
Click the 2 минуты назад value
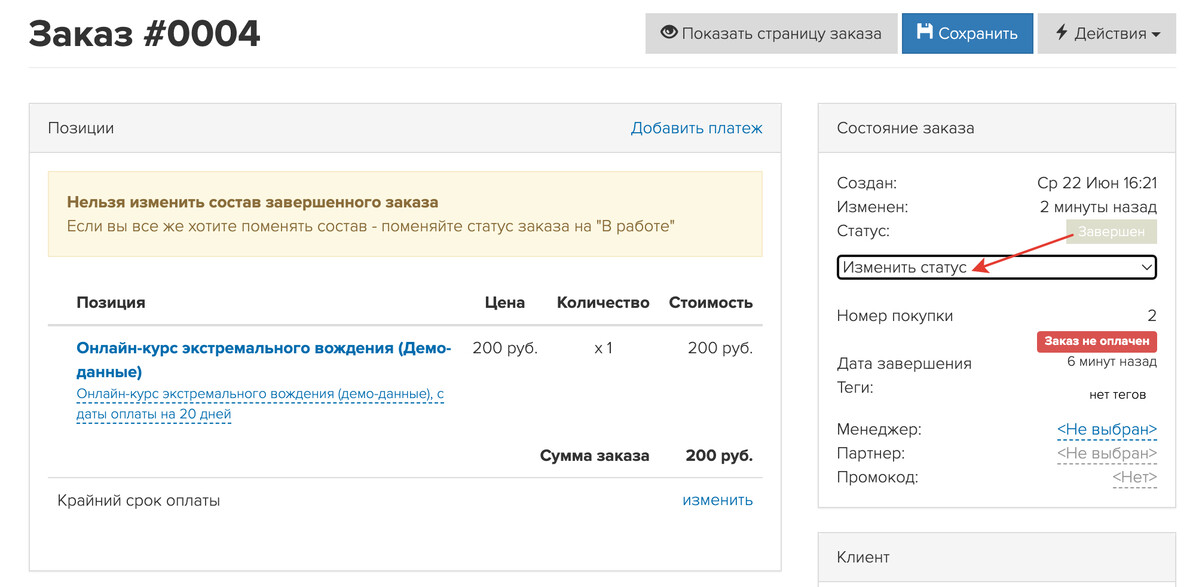[x=1098, y=207]
